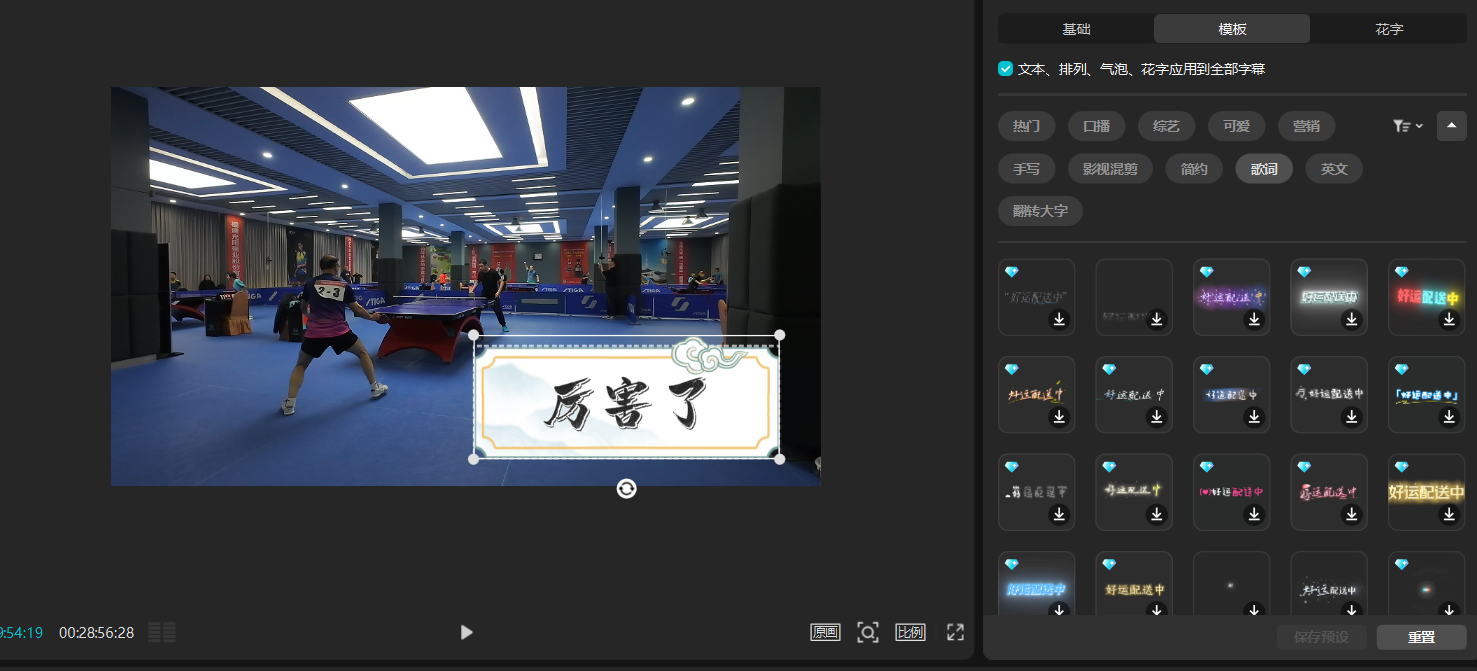The image size is (1477, 671).
Task: Click the timeline grid icon beside timecode
Action: point(162,632)
